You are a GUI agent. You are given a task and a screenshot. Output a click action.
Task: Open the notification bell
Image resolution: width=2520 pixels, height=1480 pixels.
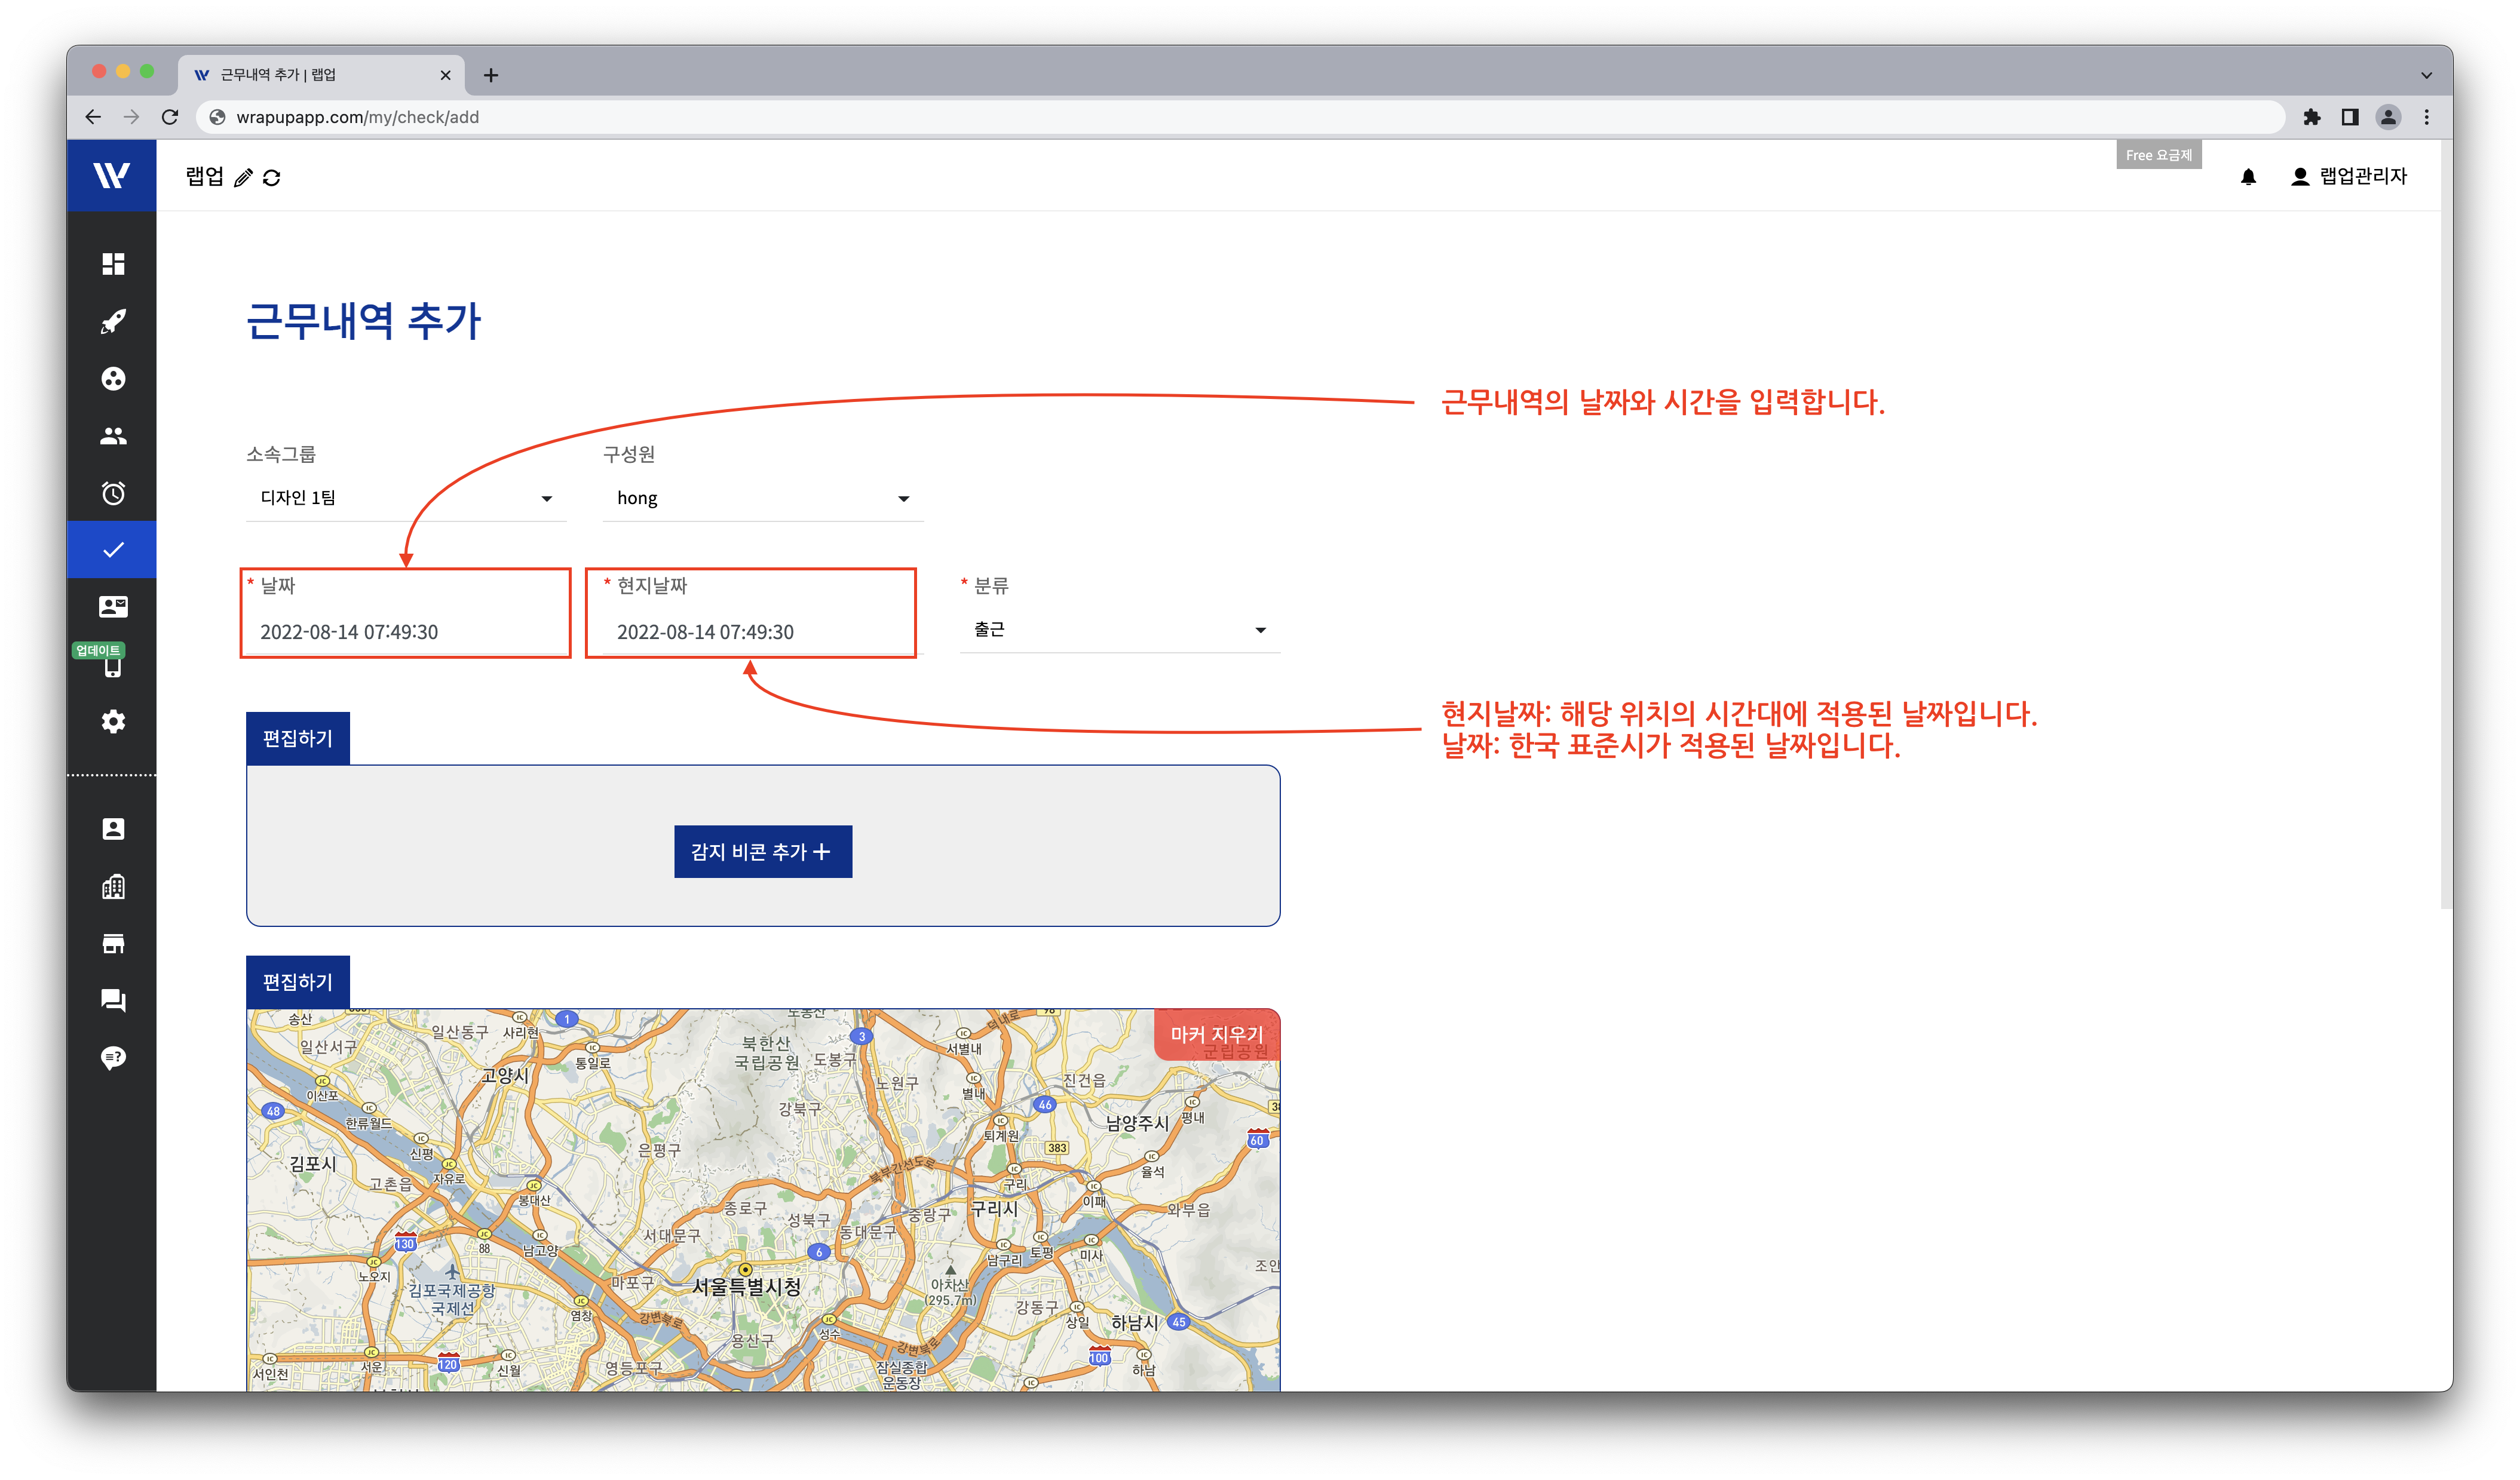pyautogui.click(x=2248, y=177)
